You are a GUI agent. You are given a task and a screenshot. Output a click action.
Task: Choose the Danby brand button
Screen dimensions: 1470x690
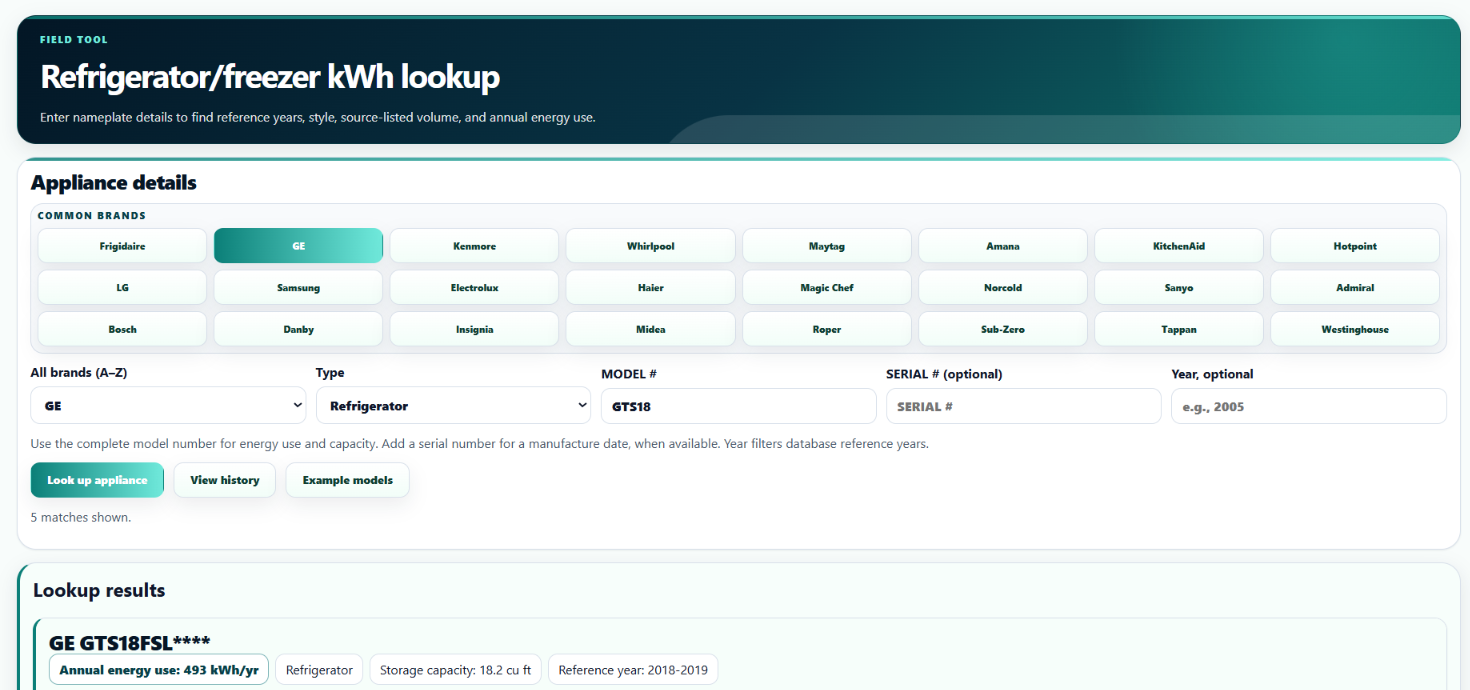[298, 329]
